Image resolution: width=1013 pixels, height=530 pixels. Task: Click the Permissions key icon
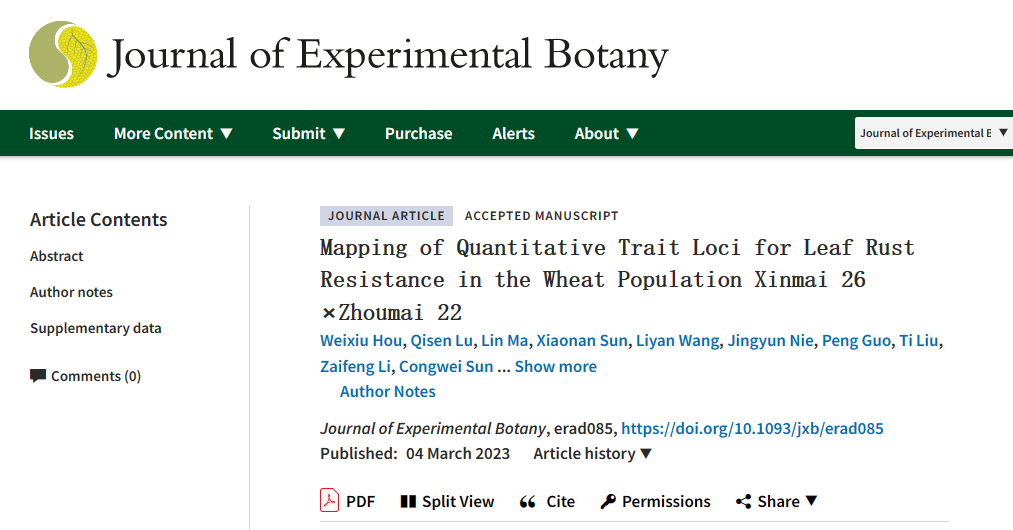[607, 501]
